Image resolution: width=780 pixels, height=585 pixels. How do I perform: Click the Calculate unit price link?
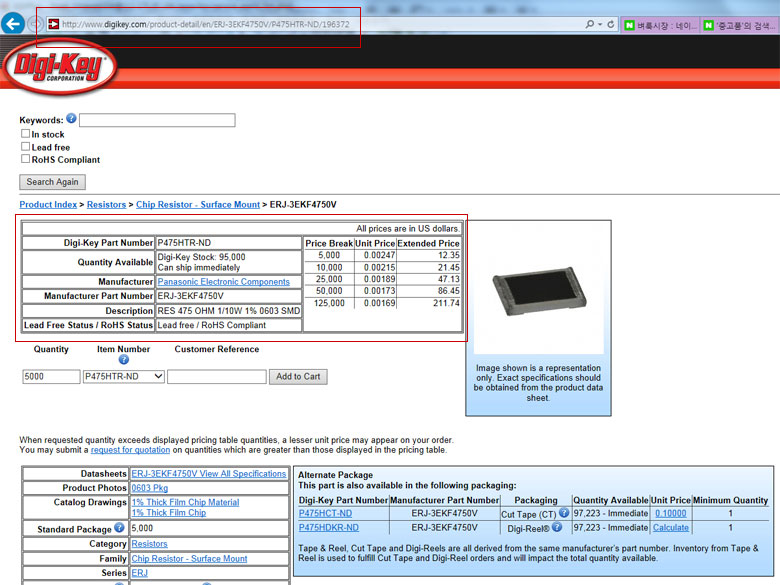(x=671, y=527)
